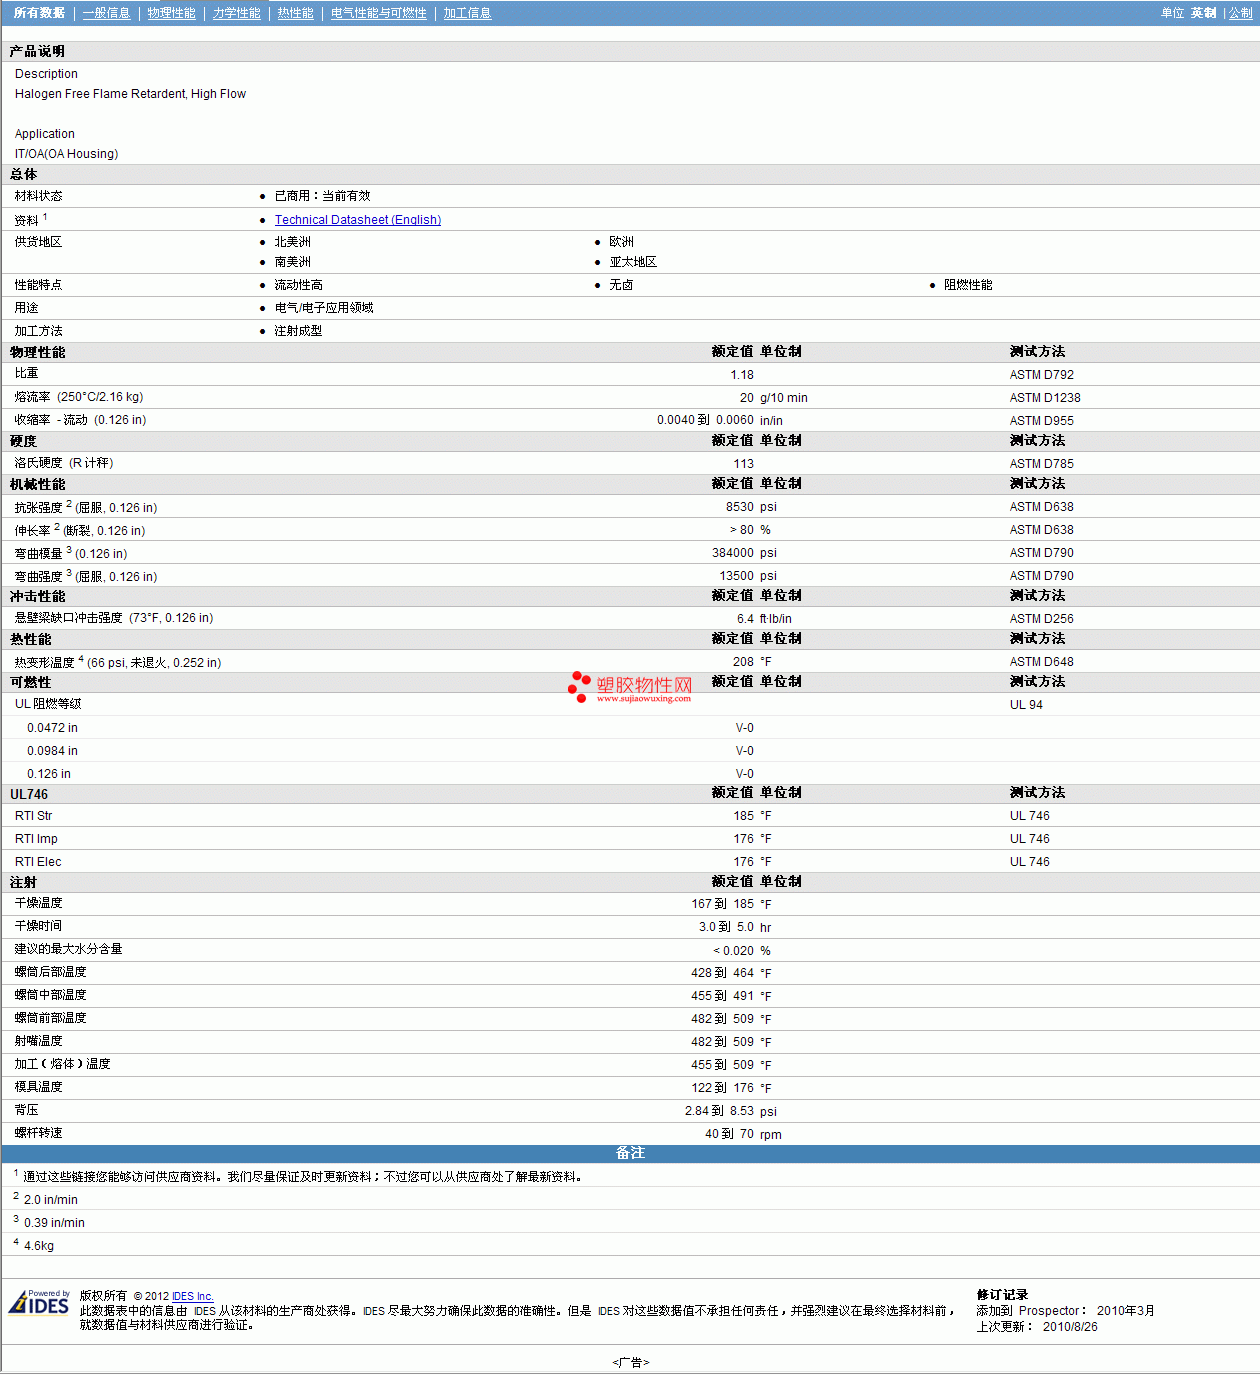Click the 收缩率 value 0.0040 到 0.0060
Screen dimensions: 1260x1375
[705, 420]
